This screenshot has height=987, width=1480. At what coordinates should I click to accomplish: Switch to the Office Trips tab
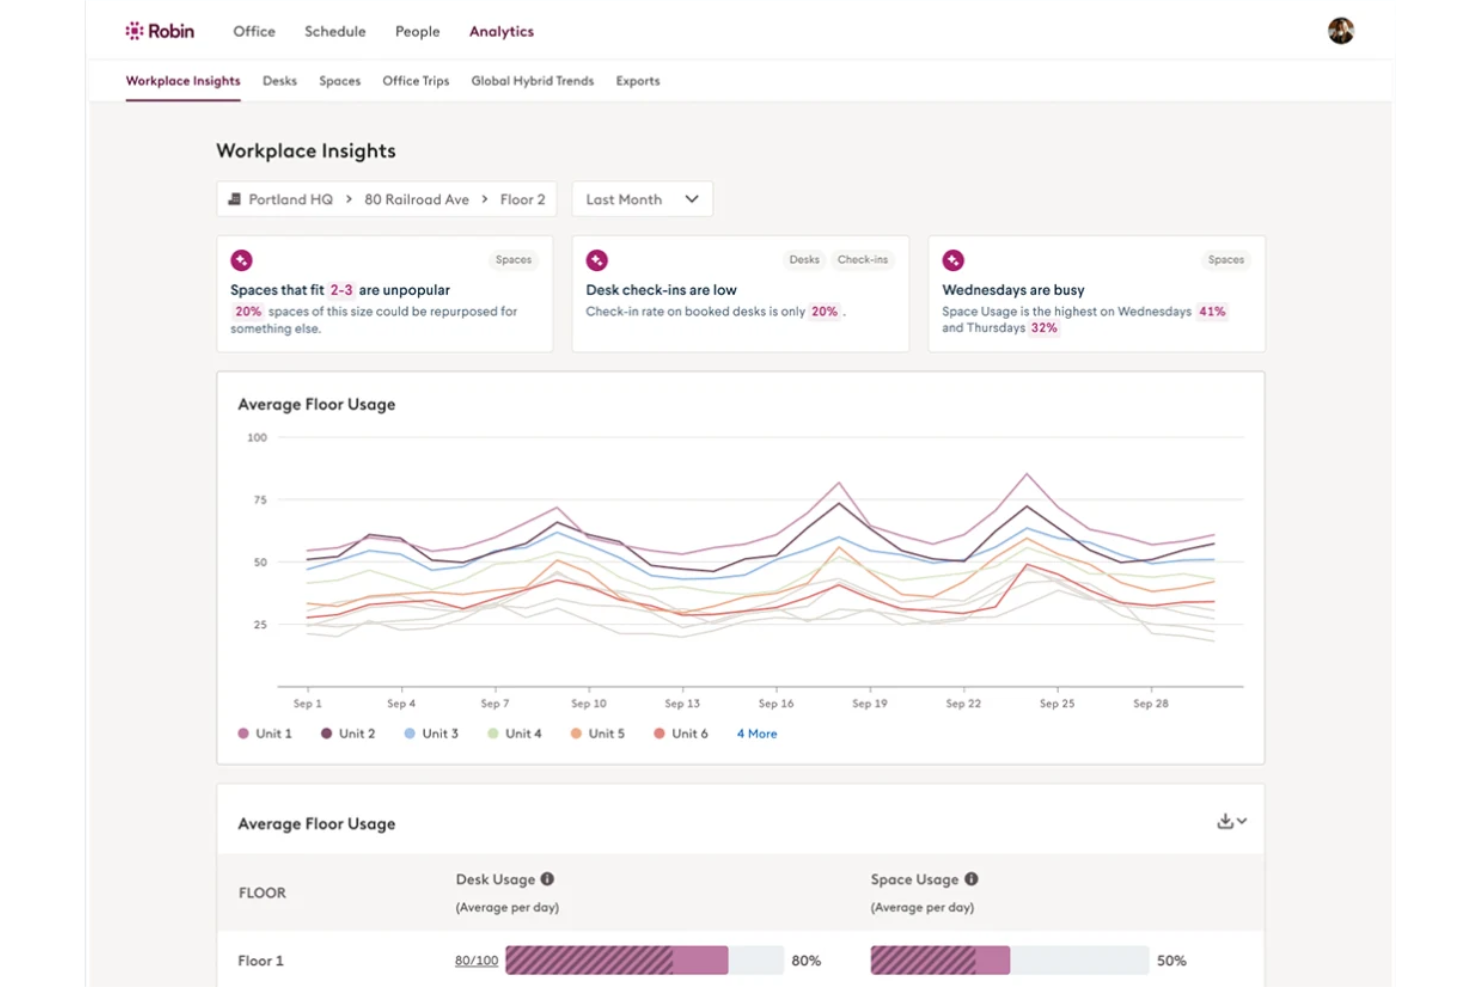point(416,81)
